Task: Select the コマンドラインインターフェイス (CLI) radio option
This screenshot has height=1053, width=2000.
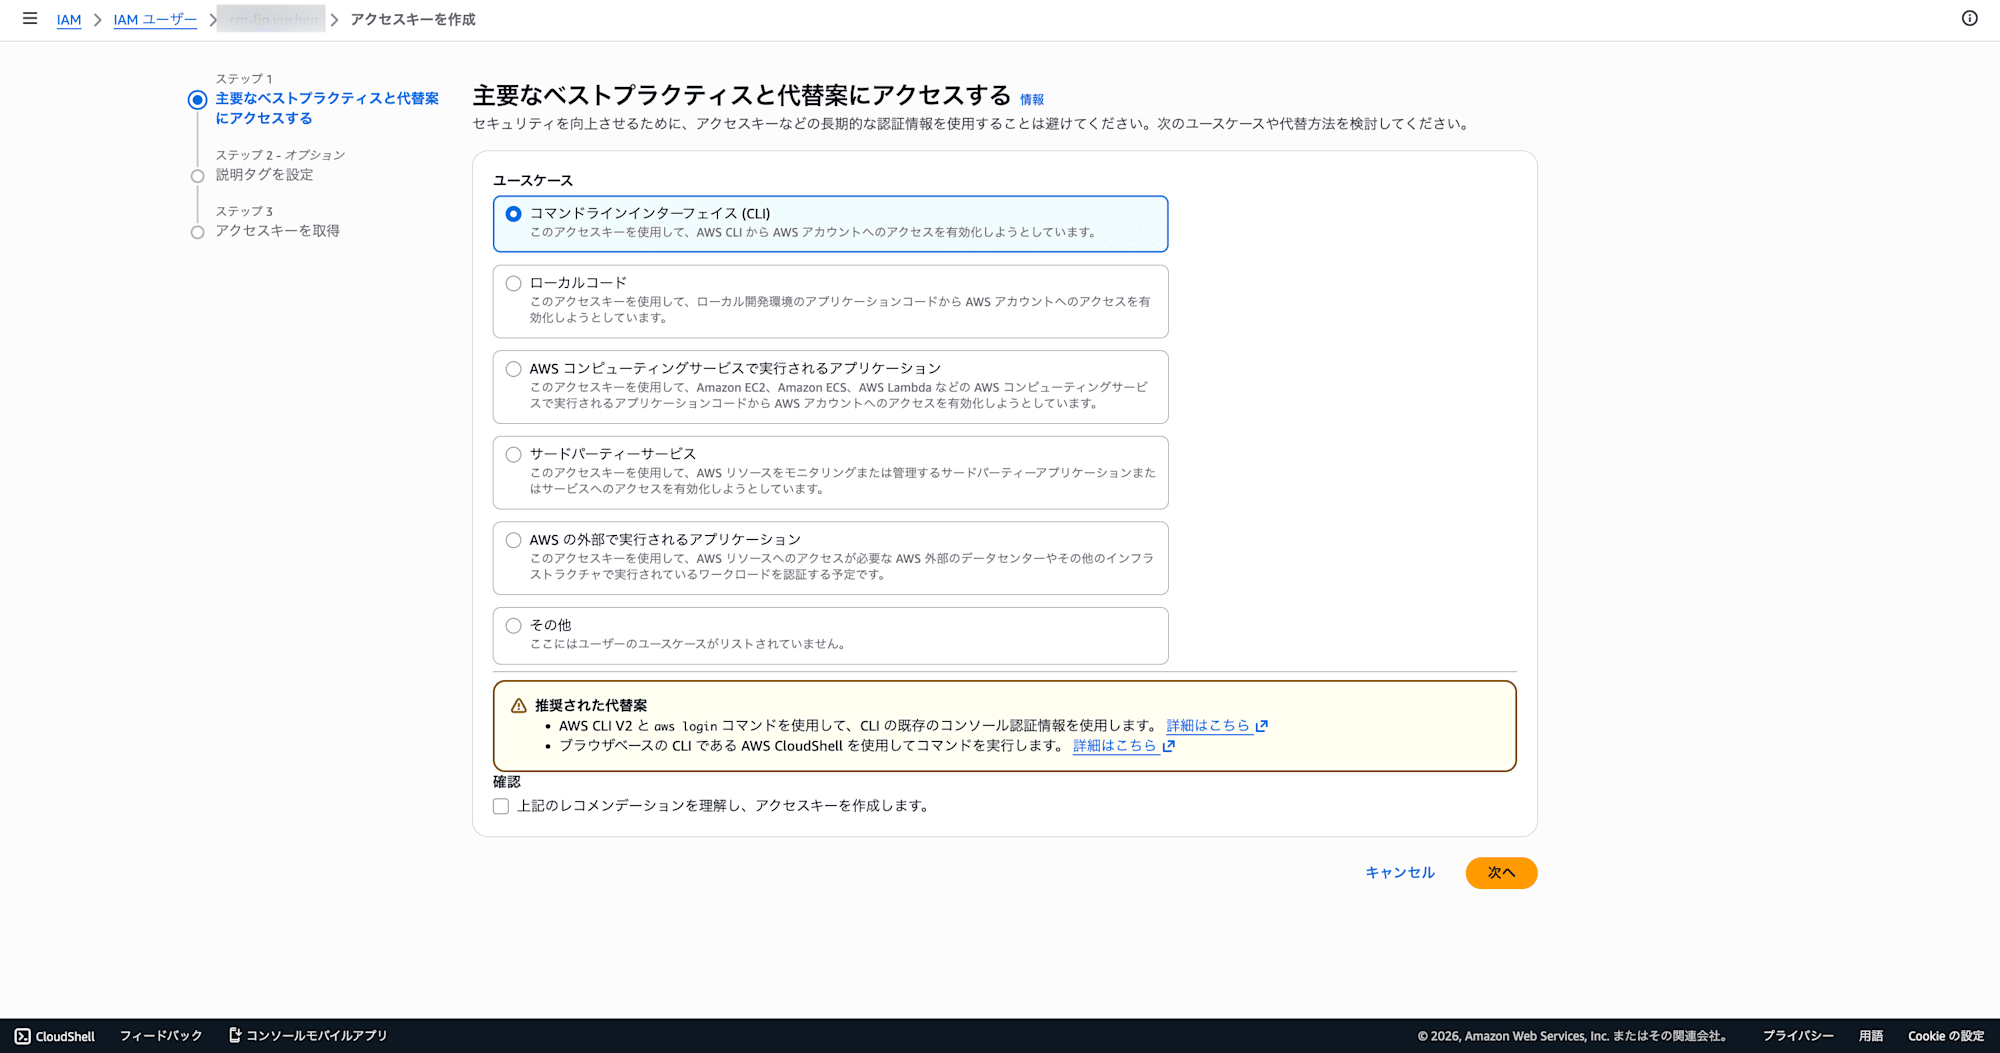Action: 513,214
